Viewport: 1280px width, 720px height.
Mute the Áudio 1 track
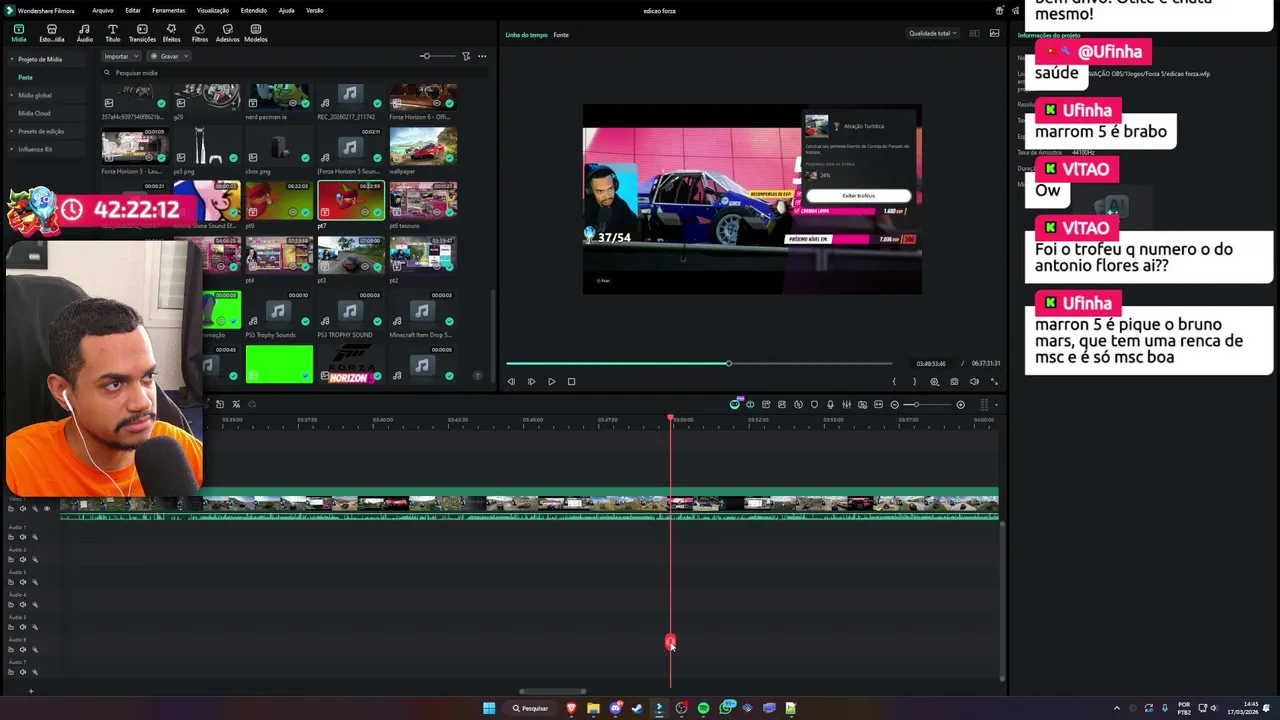point(23,537)
